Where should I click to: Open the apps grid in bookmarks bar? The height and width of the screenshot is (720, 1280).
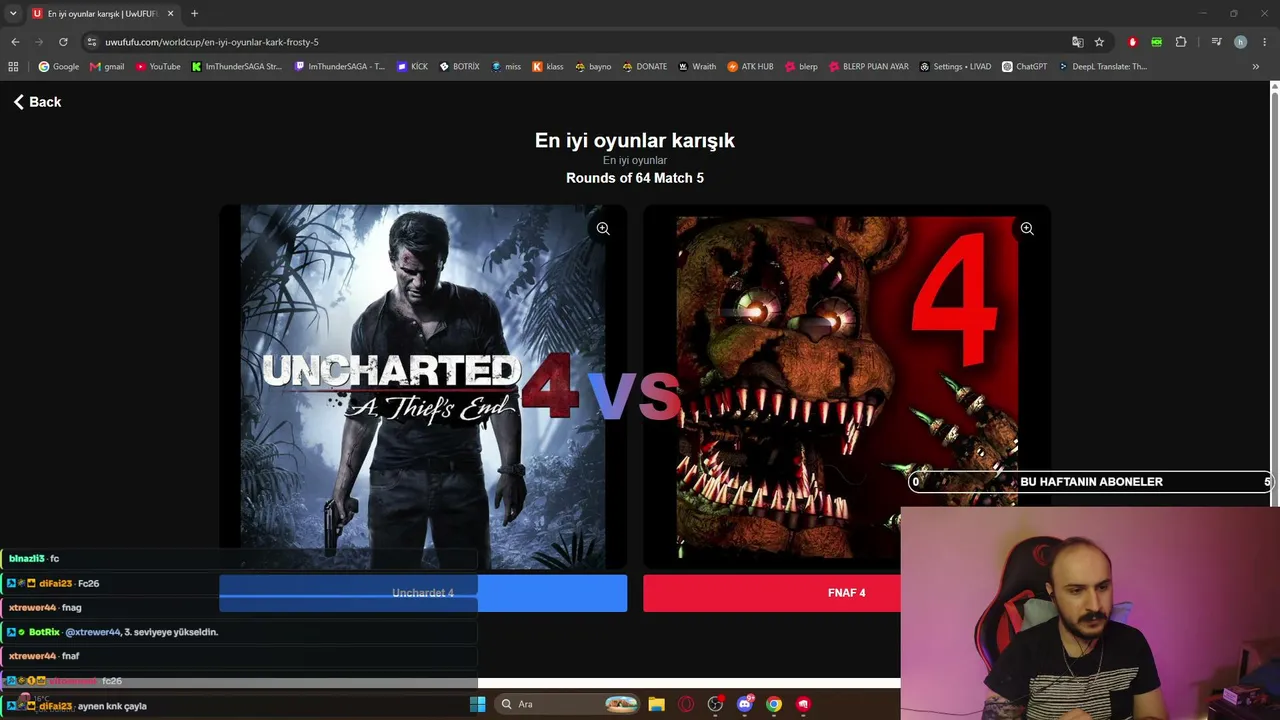click(13, 67)
